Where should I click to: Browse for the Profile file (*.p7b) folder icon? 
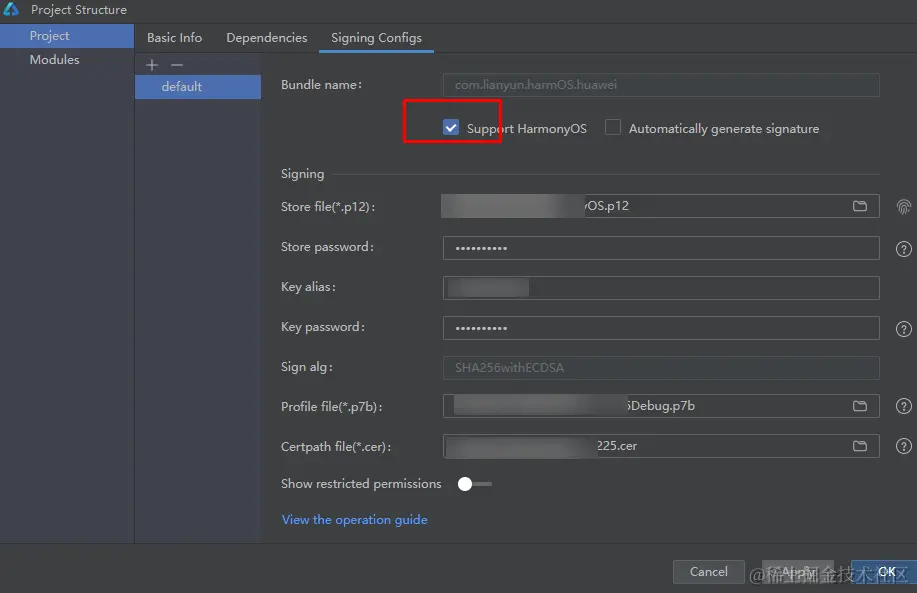tap(859, 406)
